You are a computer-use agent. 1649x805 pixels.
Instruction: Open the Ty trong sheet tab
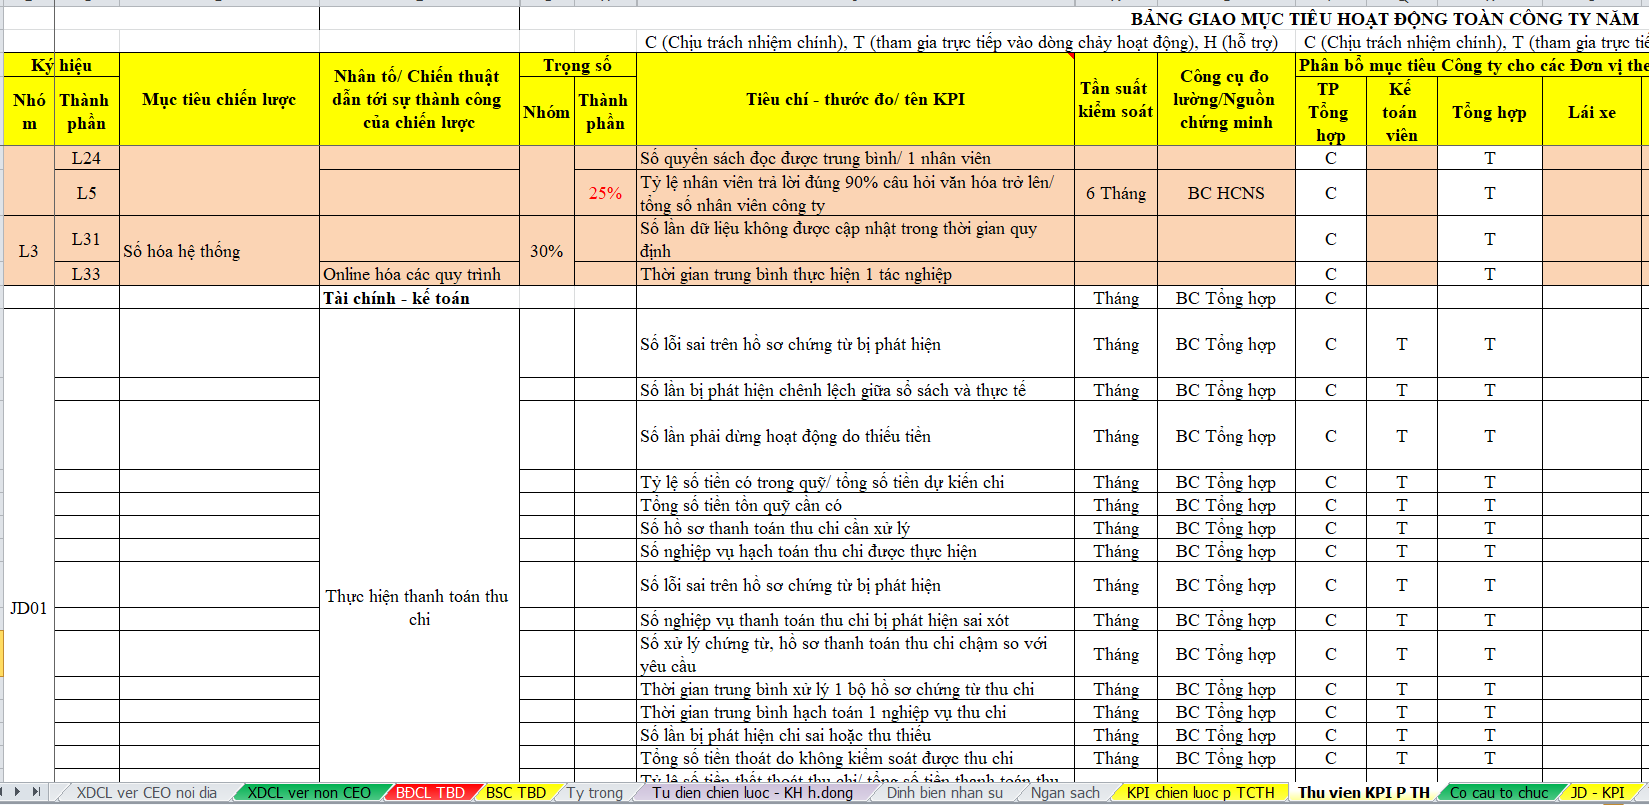point(594,793)
